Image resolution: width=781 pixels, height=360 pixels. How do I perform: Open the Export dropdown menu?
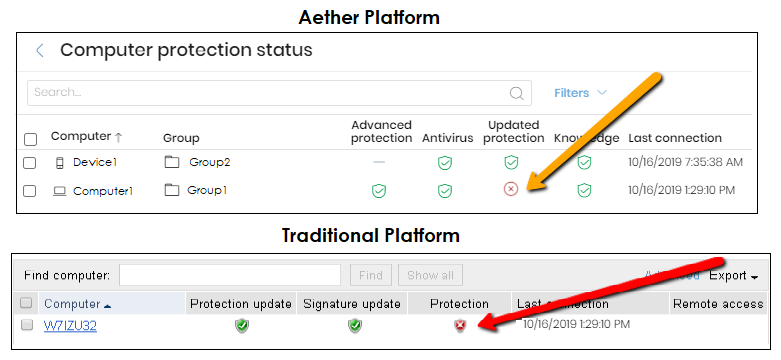point(733,276)
